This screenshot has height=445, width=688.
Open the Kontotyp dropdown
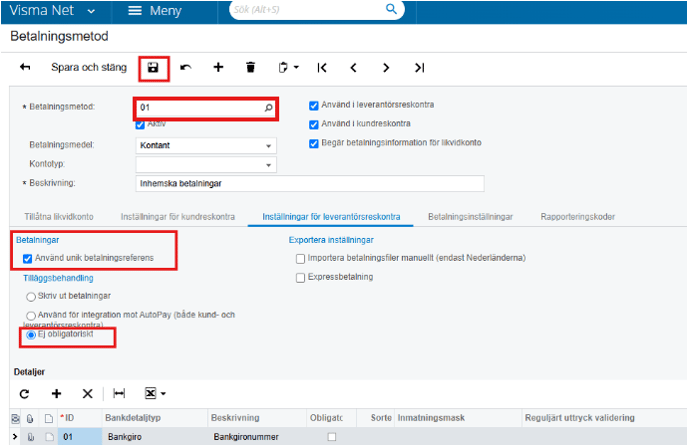point(269,165)
